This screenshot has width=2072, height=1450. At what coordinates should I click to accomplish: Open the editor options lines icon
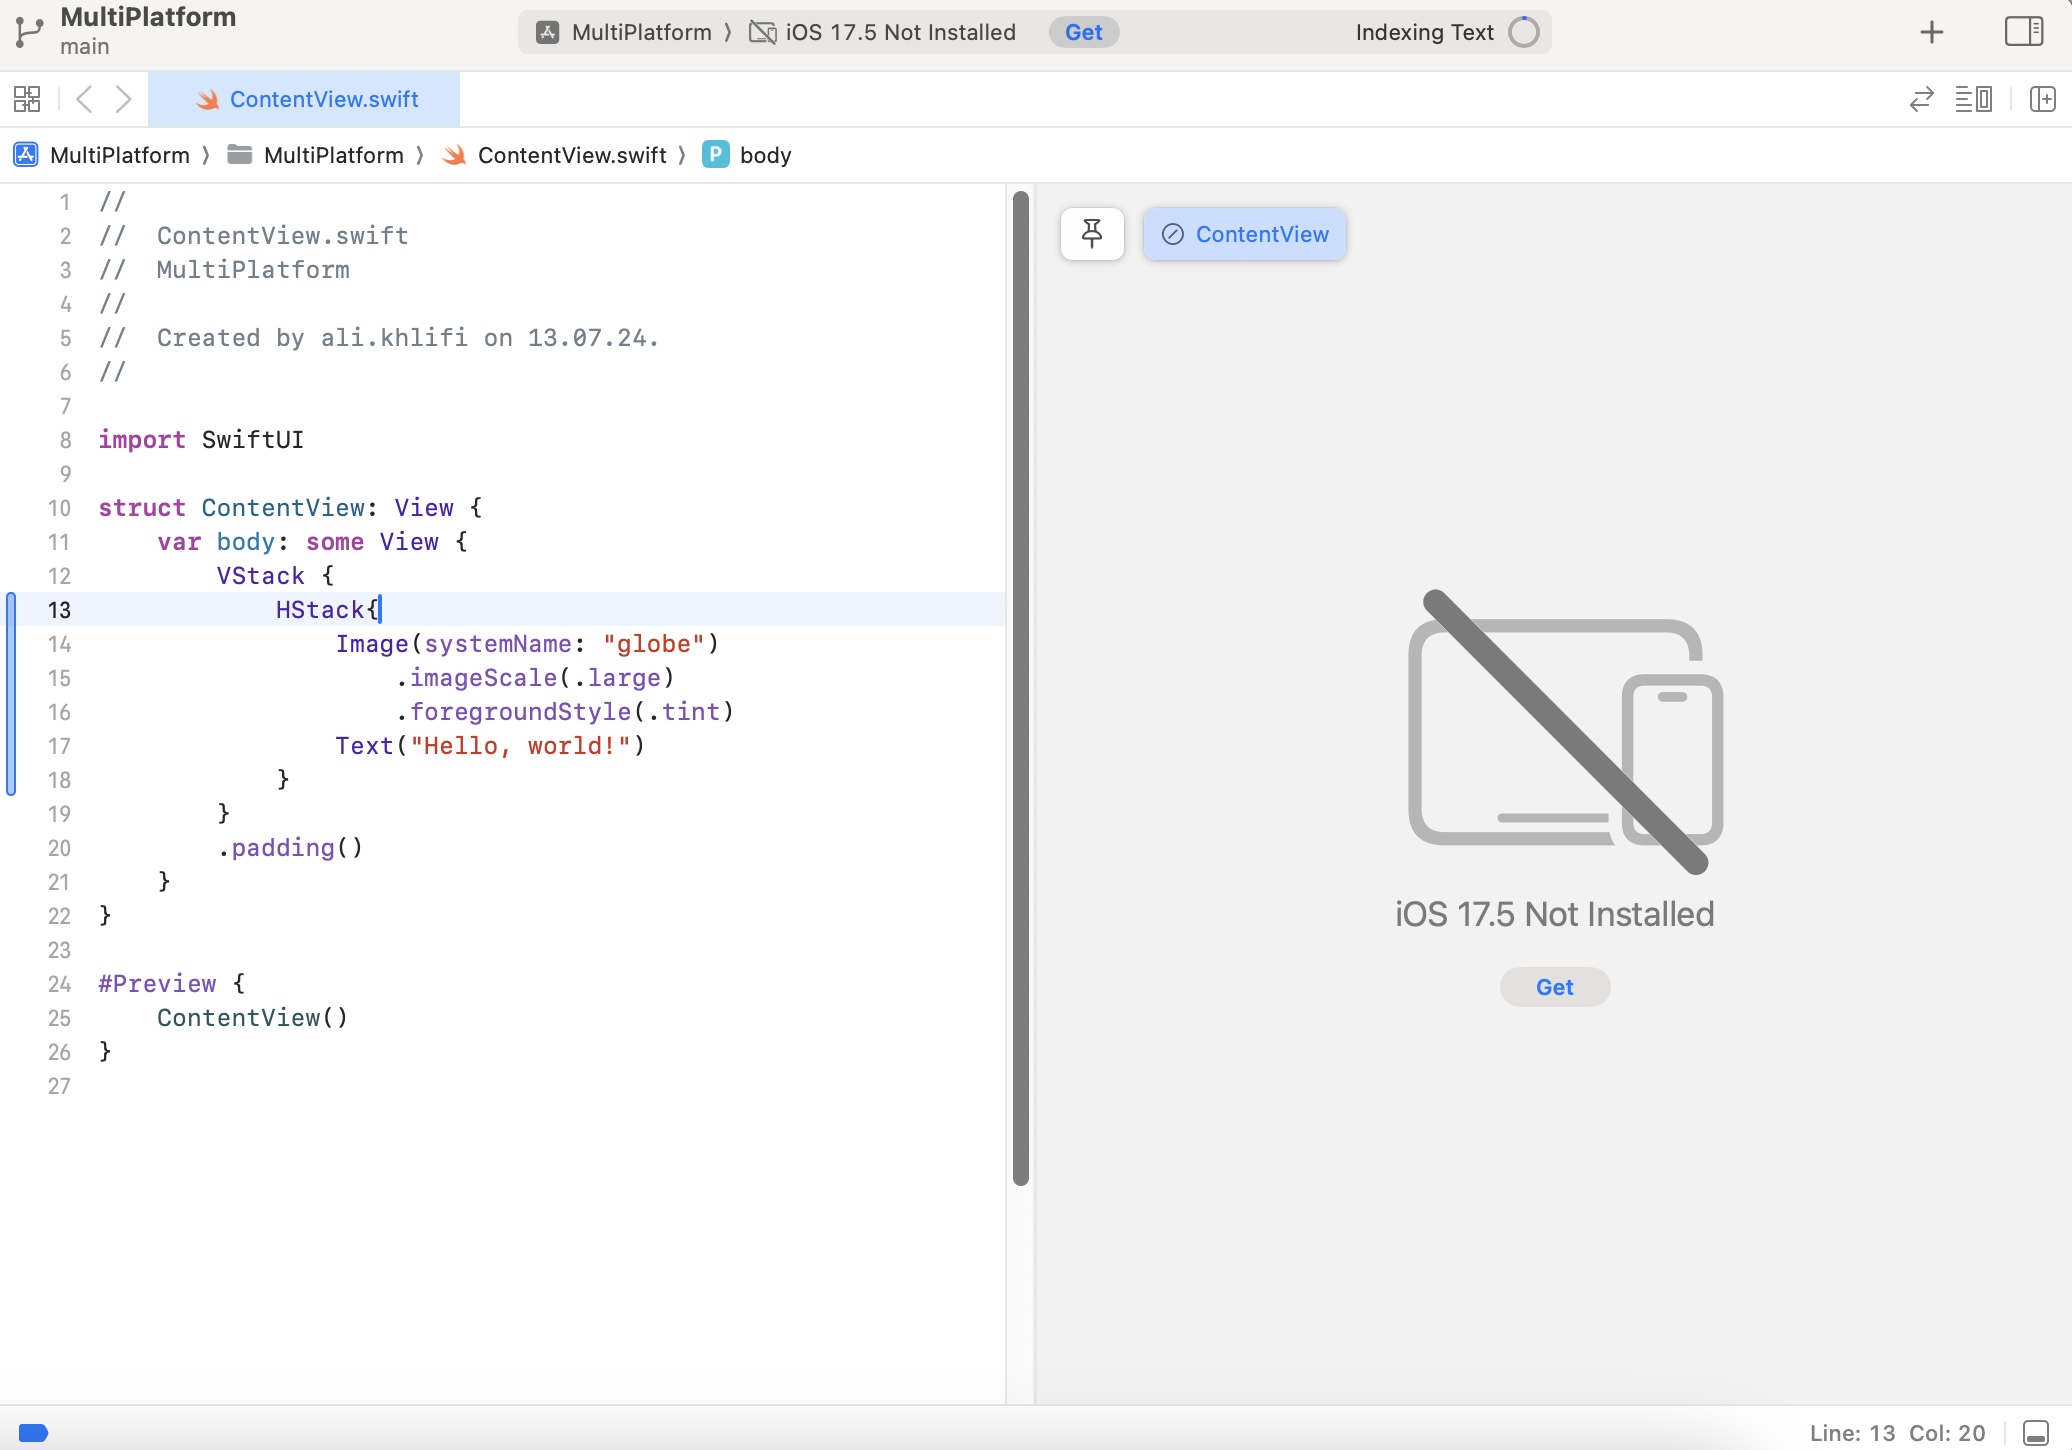click(1973, 99)
